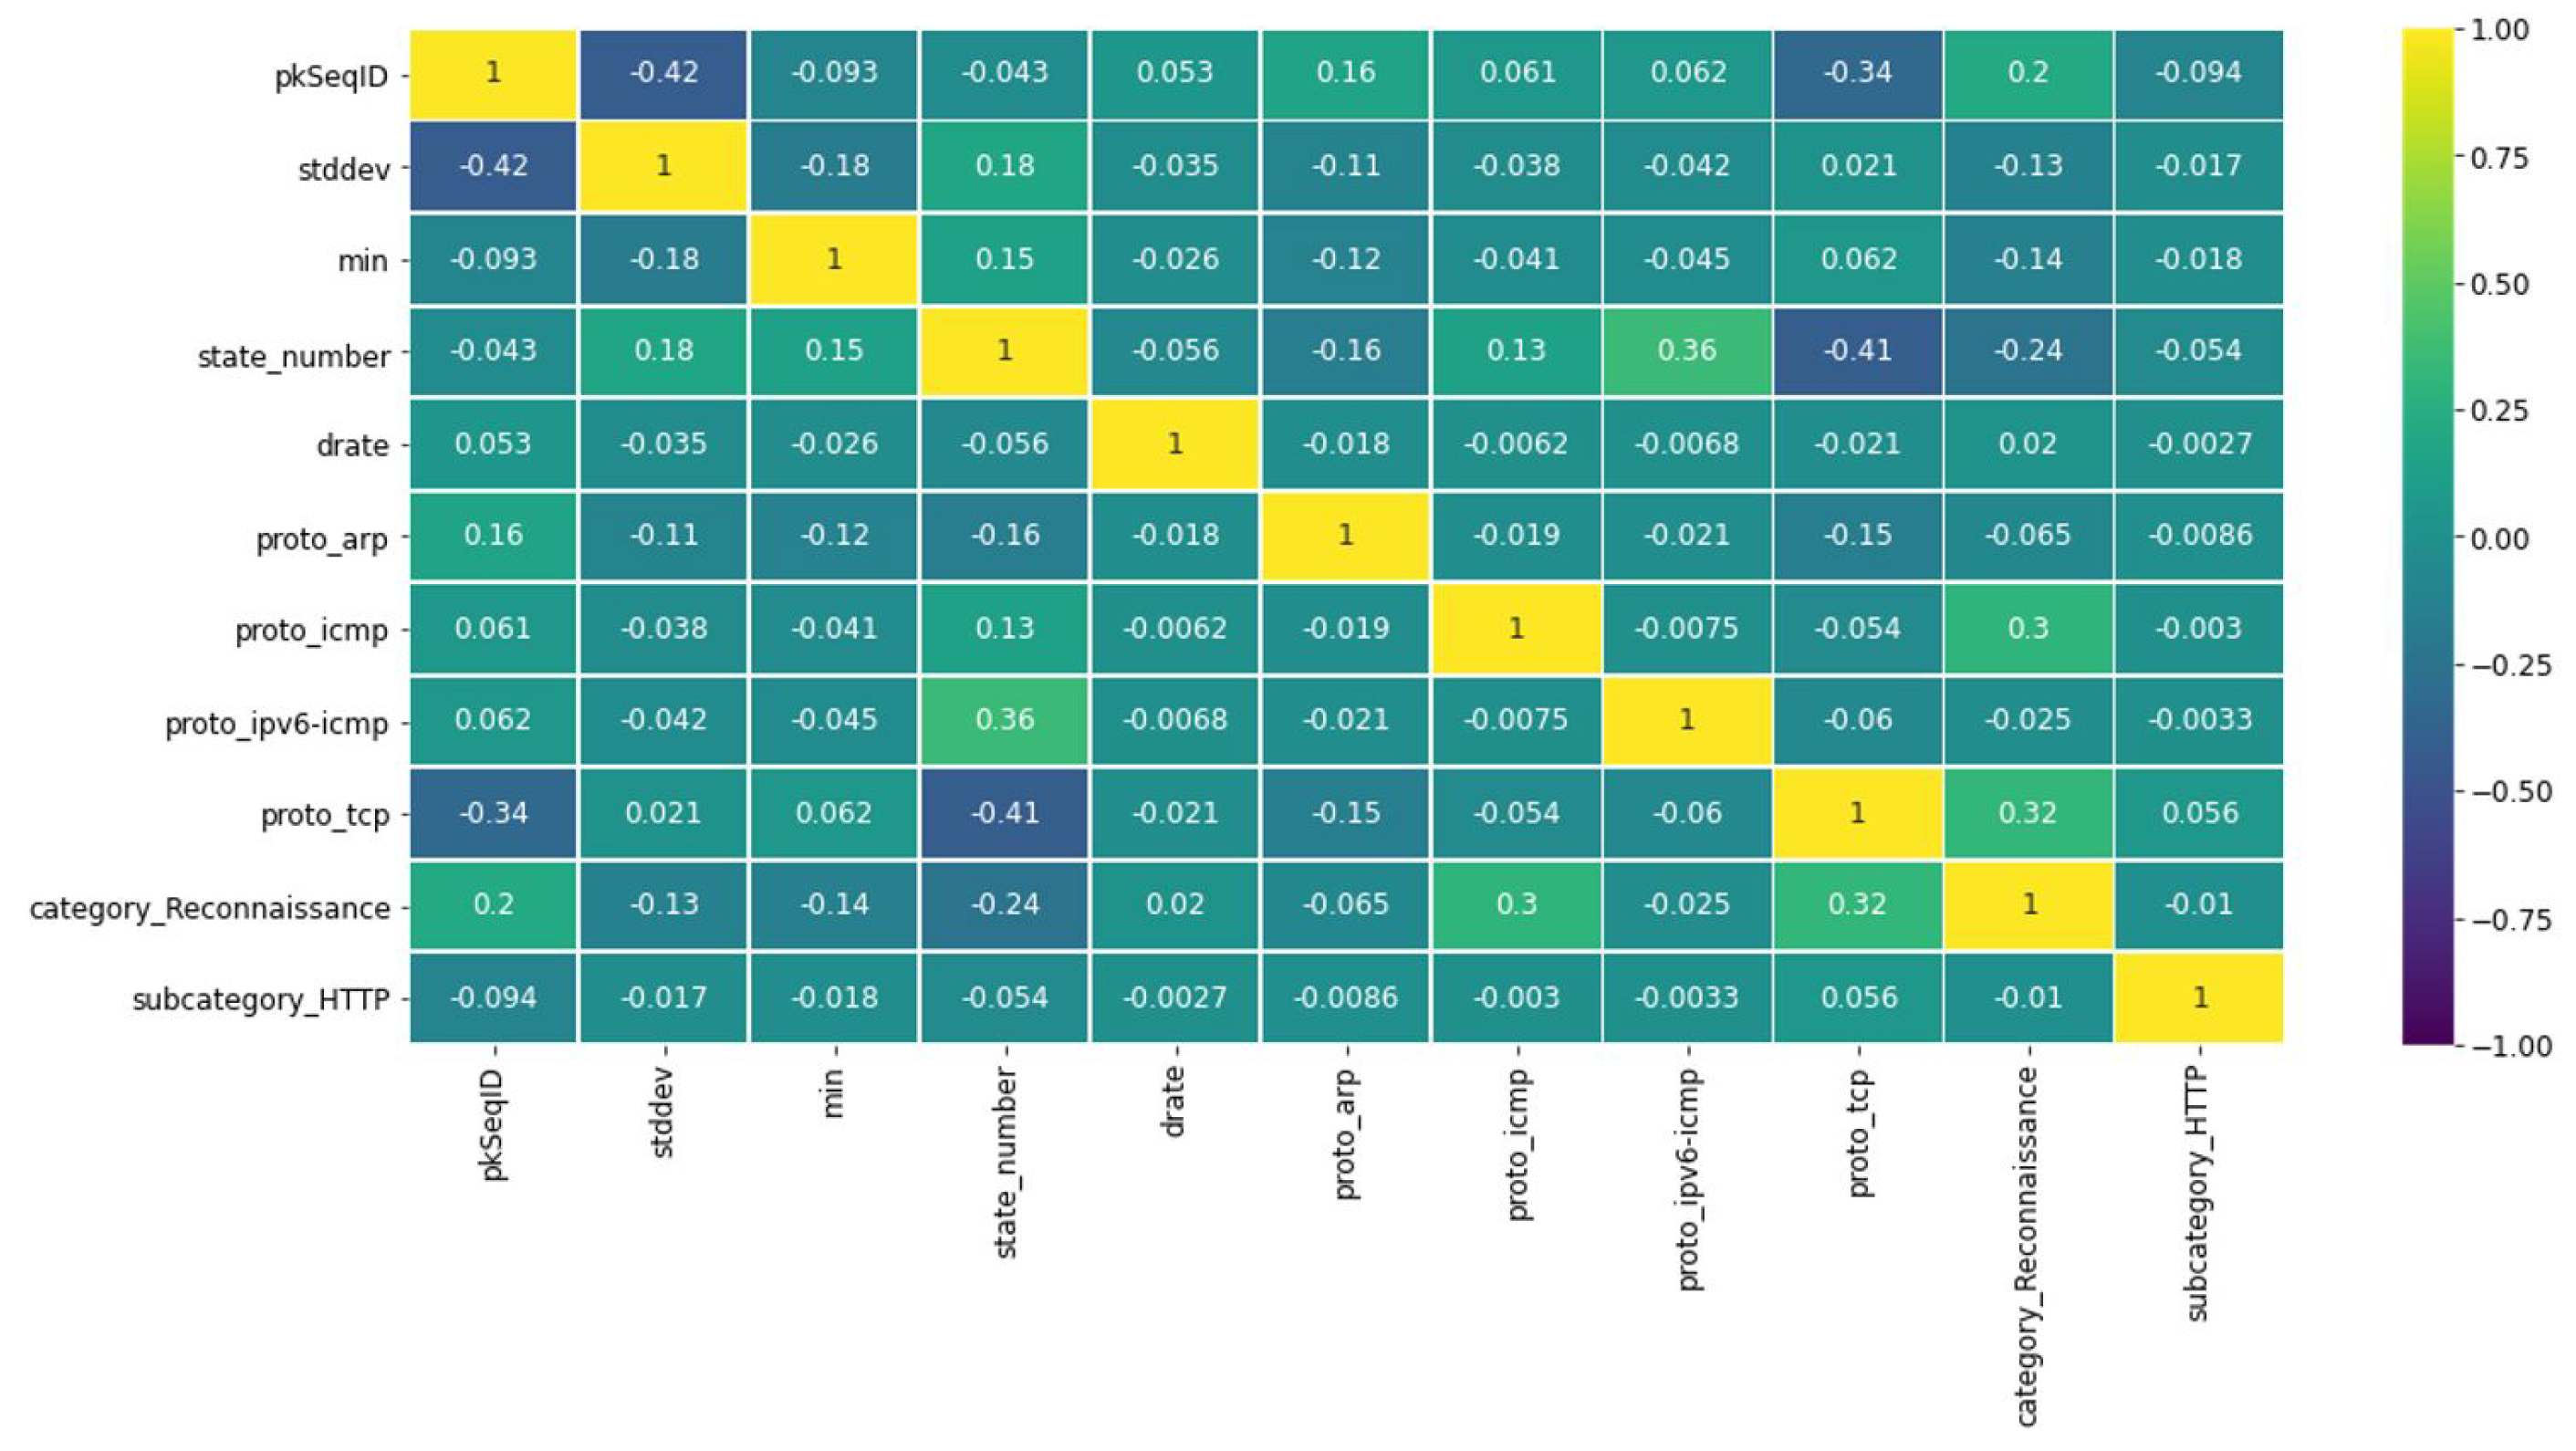Click the stddev label on the horizontal axis
The height and width of the screenshot is (1451, 2576).
coord(662,1113)
